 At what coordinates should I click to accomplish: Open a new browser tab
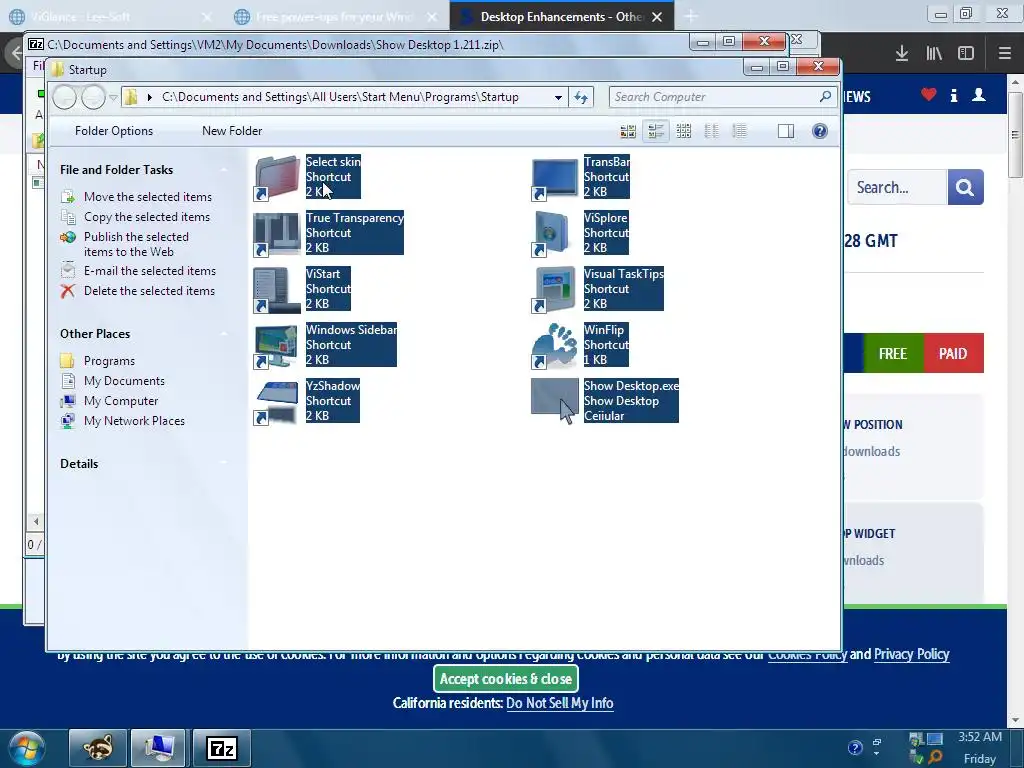(690, 16)
